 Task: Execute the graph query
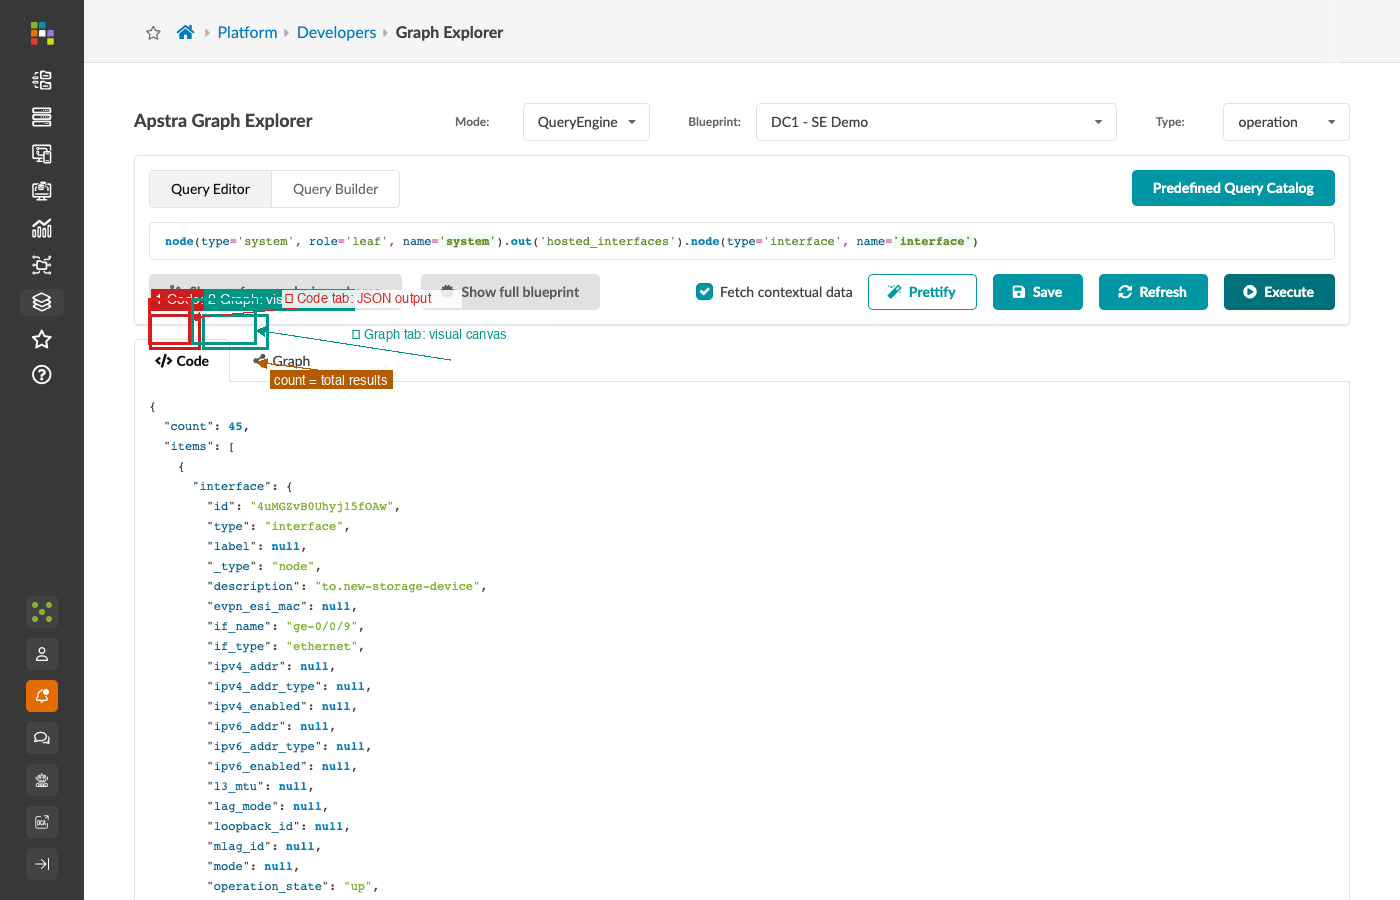click(1279, 292)
